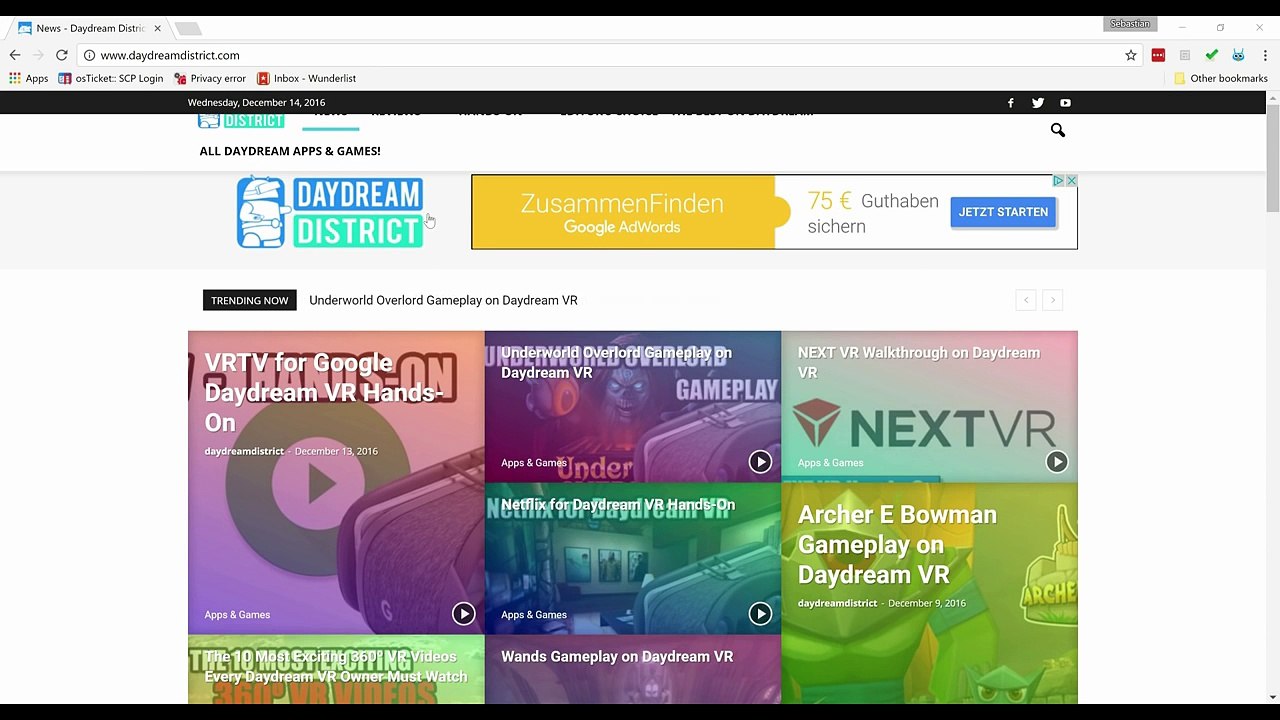Open the Chrome three-dot menu
1280x720 pixels.
coord(1265,55)
